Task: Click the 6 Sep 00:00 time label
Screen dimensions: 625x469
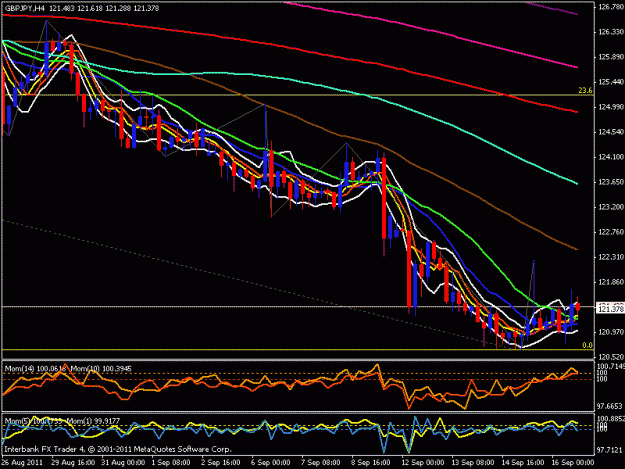Action: [x=270, y=462]
